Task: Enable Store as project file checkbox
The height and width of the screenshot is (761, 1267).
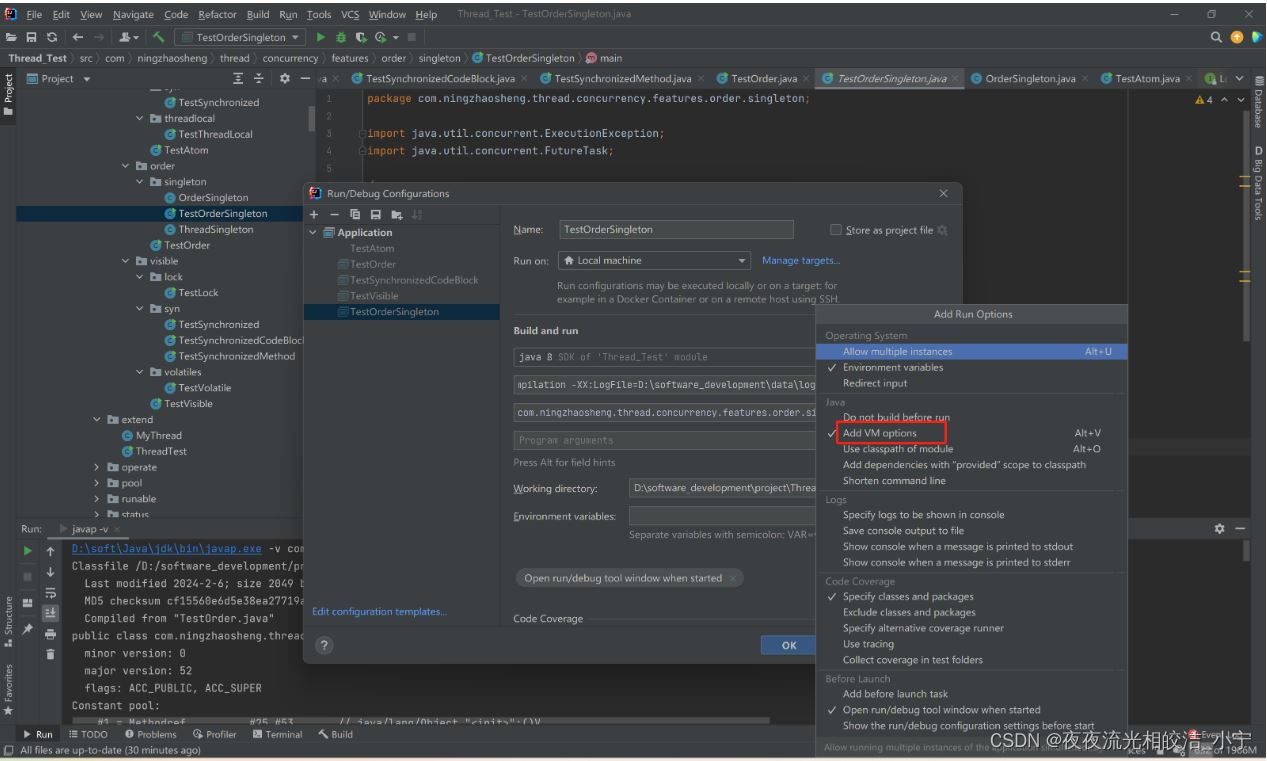Action: click(836, 230)
